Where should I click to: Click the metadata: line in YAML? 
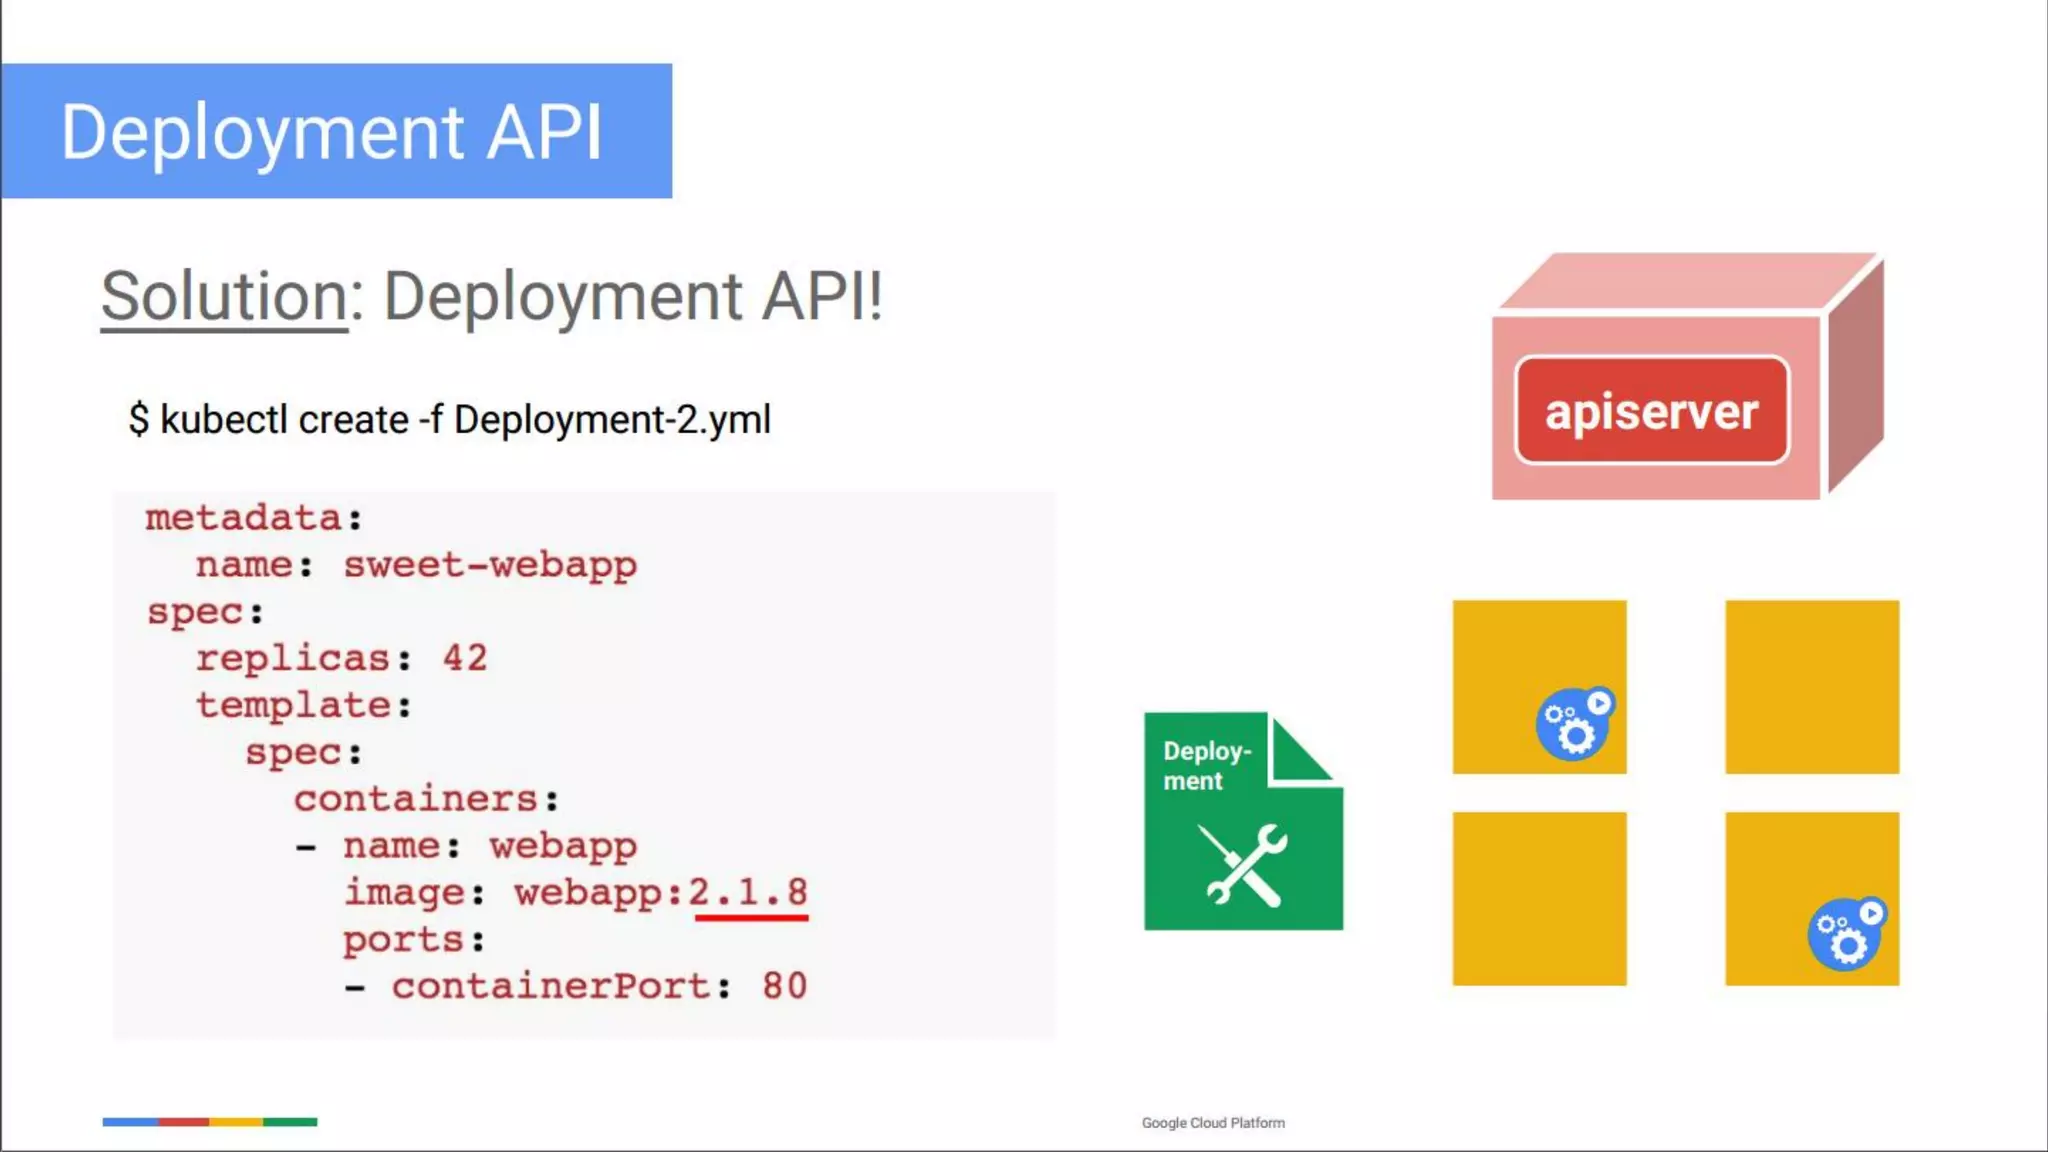tap(253, 518)
